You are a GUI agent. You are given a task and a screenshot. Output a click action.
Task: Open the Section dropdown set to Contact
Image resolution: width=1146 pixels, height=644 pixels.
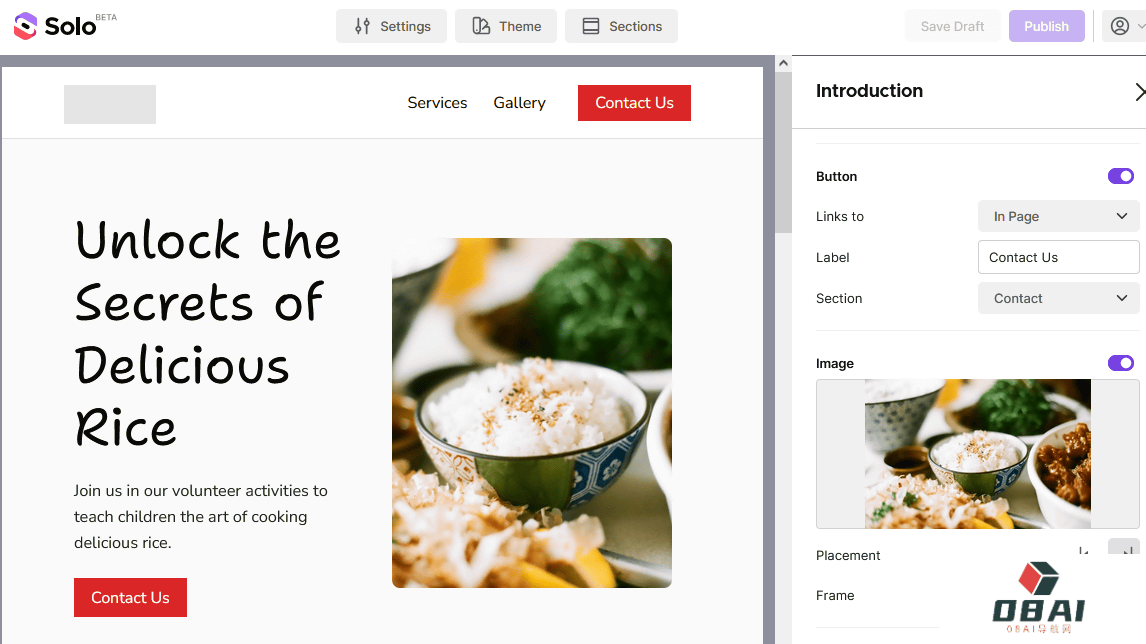pos(1058,298)
